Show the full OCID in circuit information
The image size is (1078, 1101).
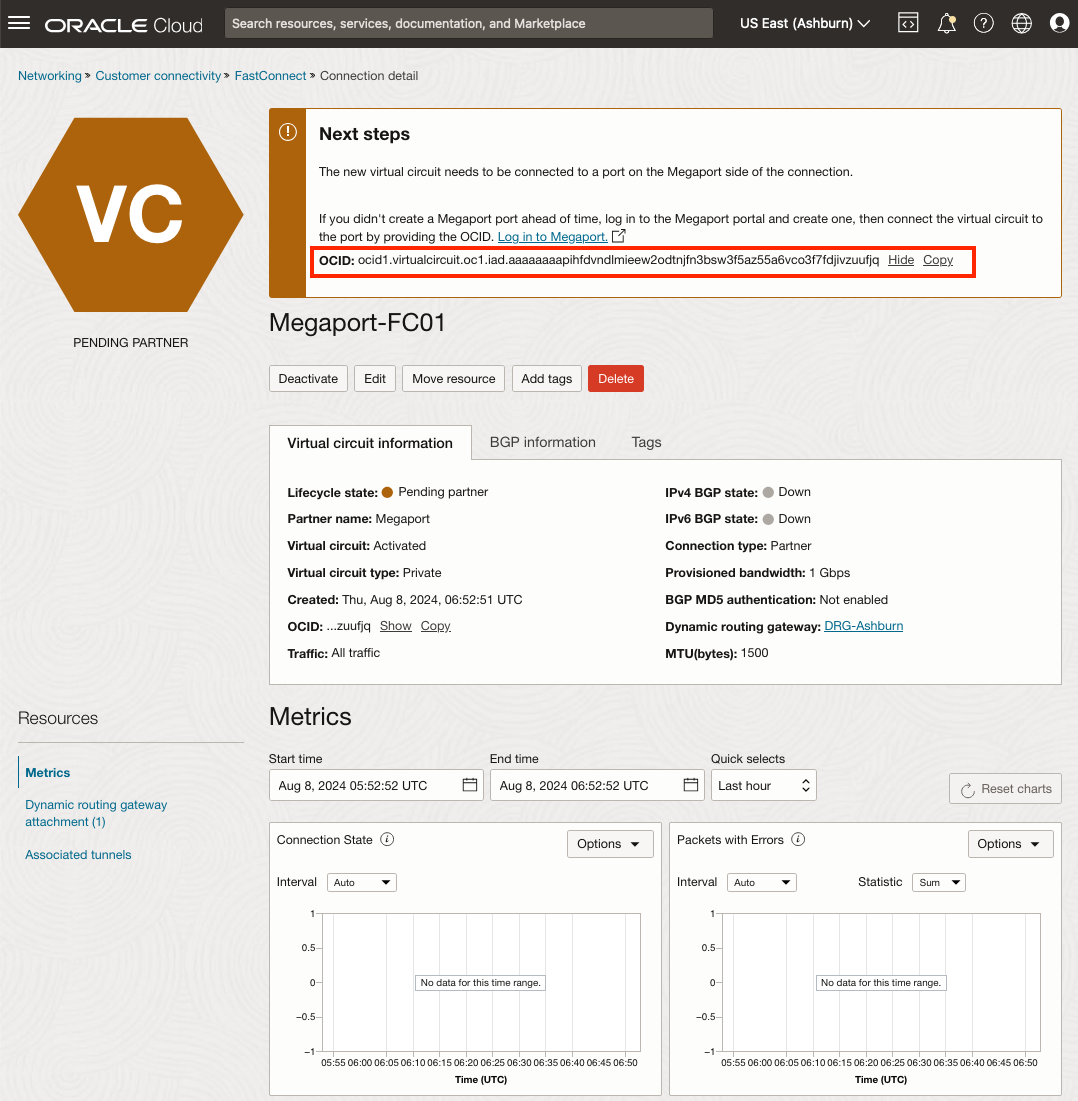point(395,626)
